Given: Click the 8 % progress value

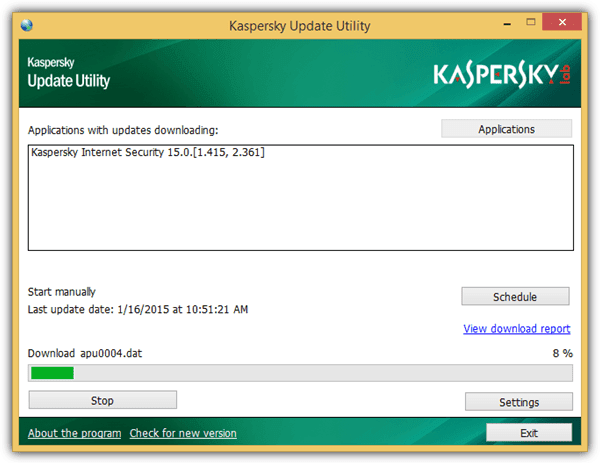Looking at the screenshot, I should point(562,353).
